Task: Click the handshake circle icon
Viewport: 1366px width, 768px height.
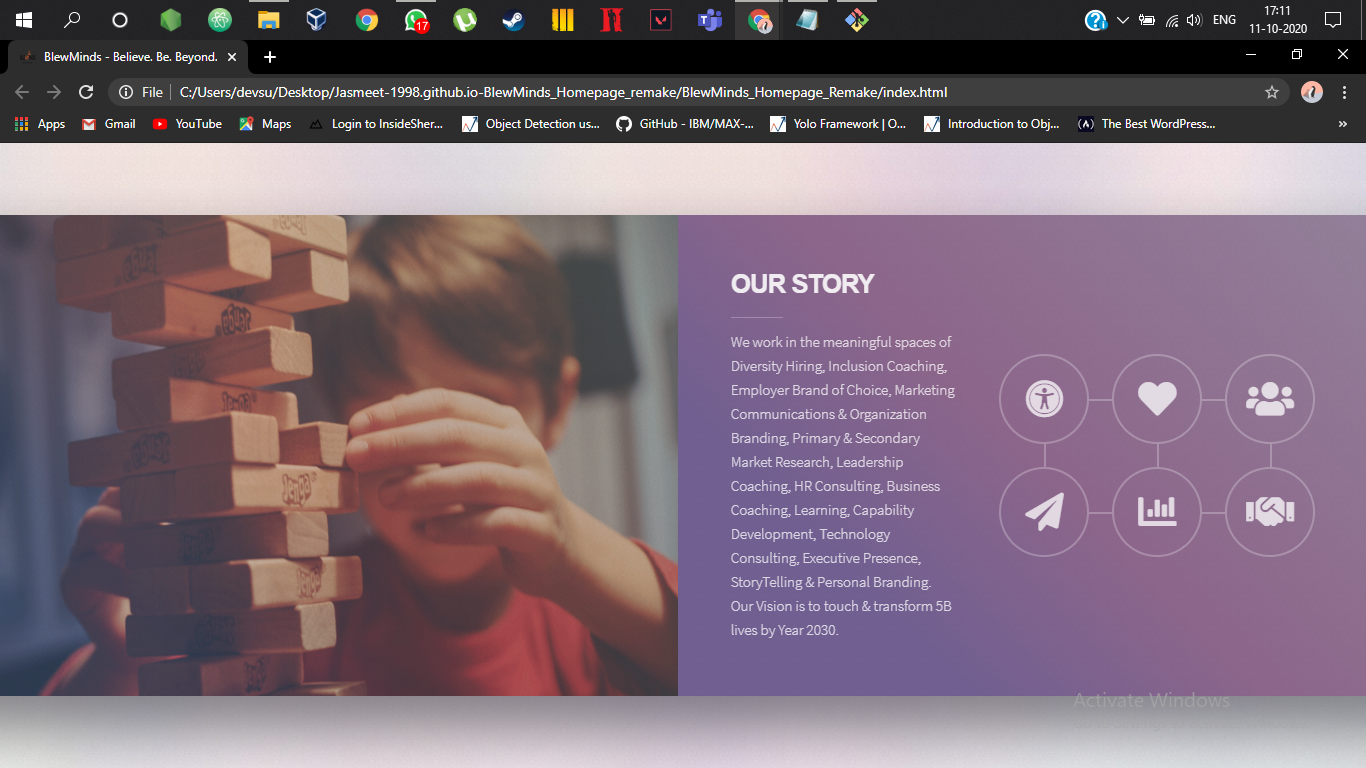Action: 1270,512
